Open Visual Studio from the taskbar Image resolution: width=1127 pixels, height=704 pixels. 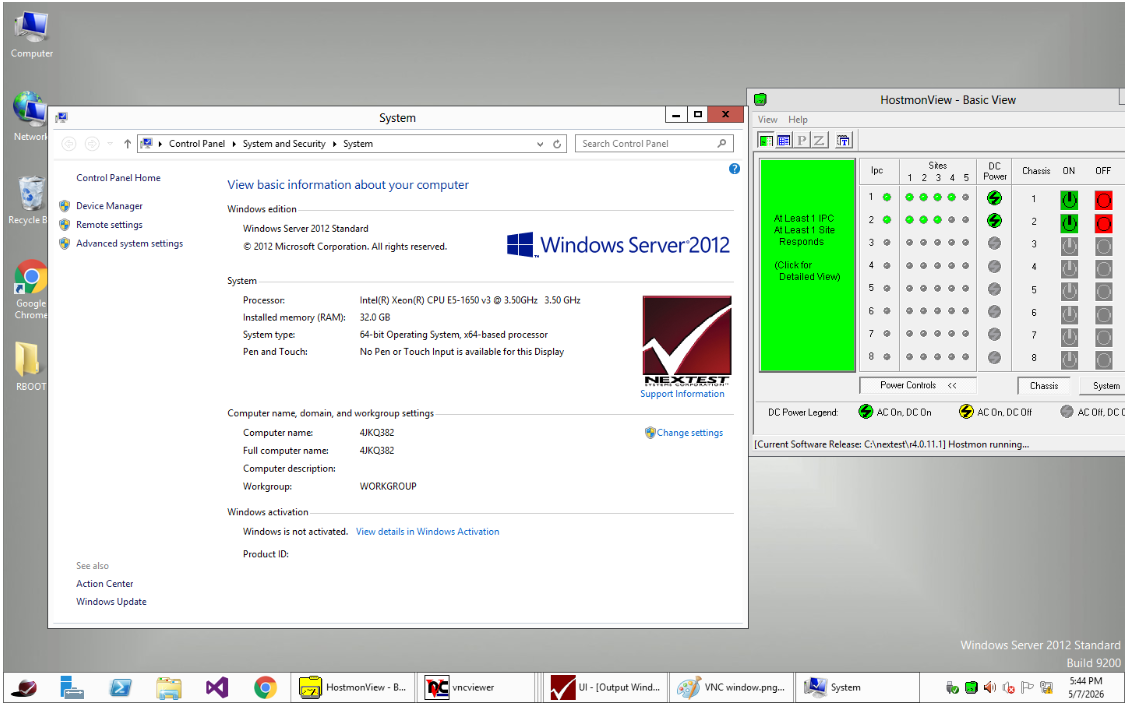(216, 688)
